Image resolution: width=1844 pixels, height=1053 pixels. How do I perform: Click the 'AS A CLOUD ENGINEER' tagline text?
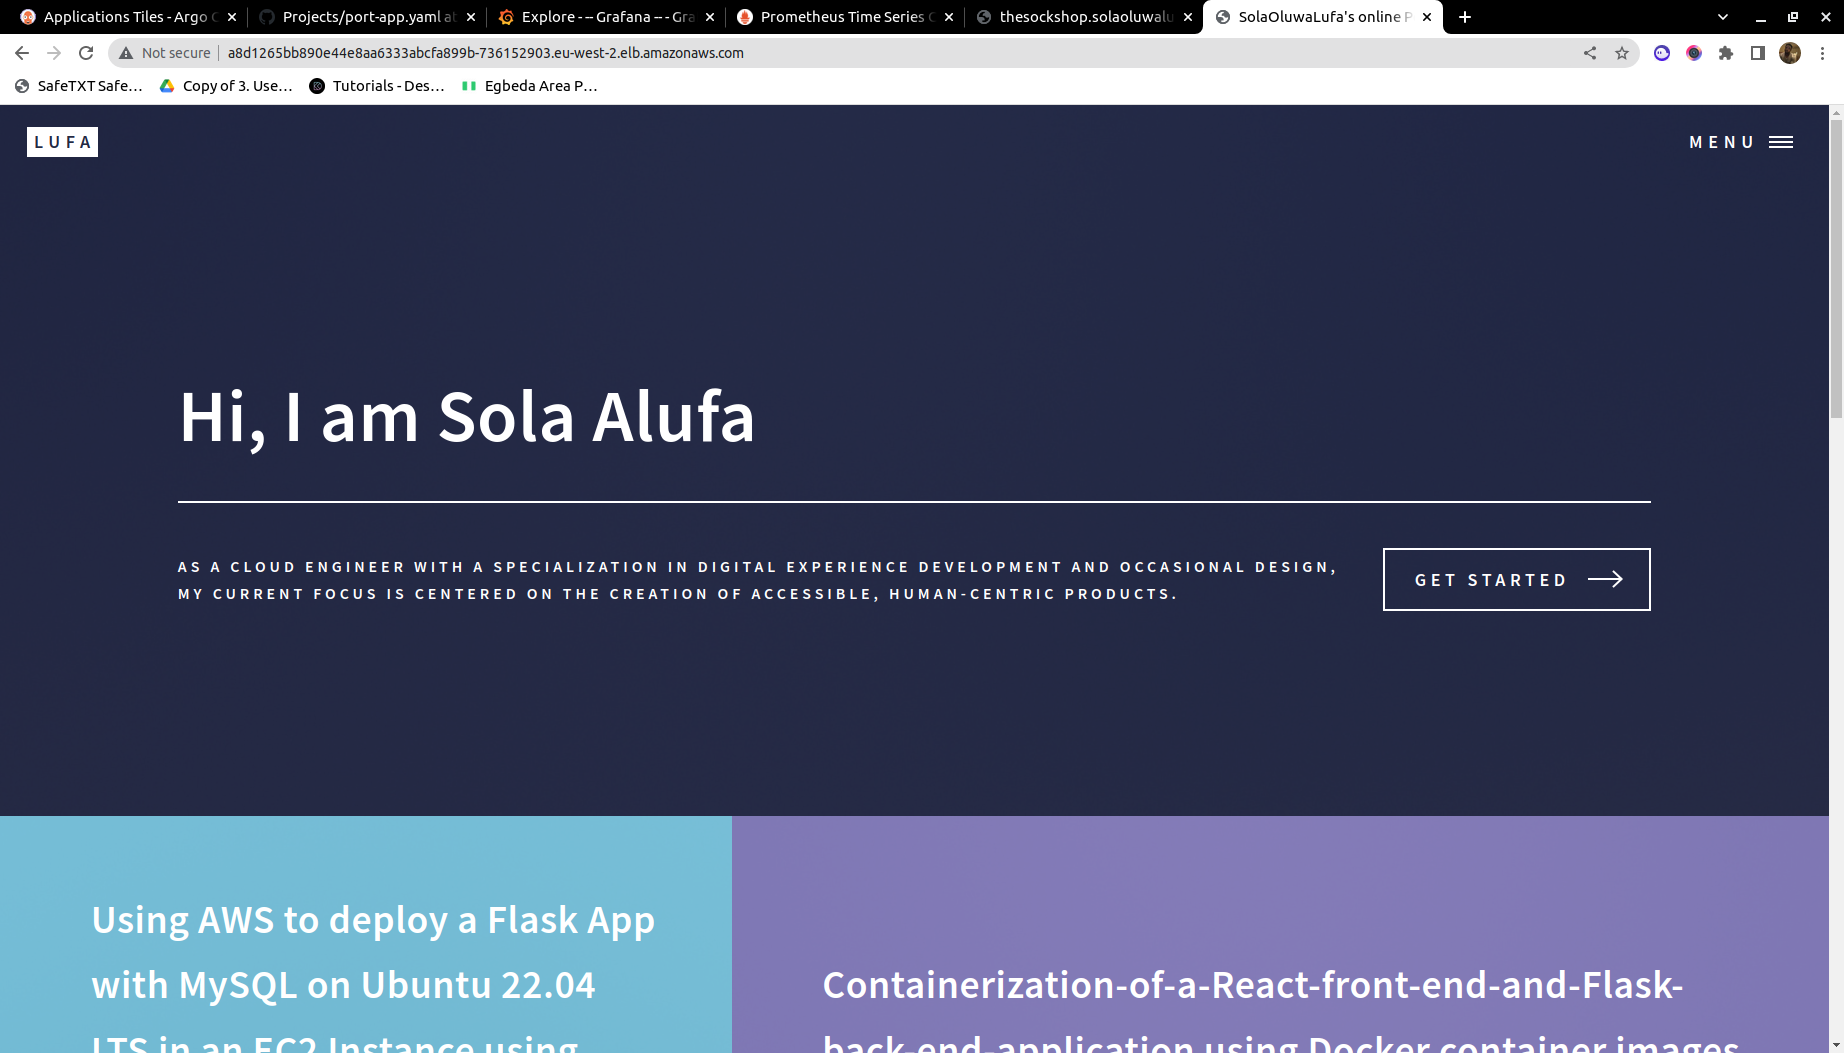pos(758,580)
